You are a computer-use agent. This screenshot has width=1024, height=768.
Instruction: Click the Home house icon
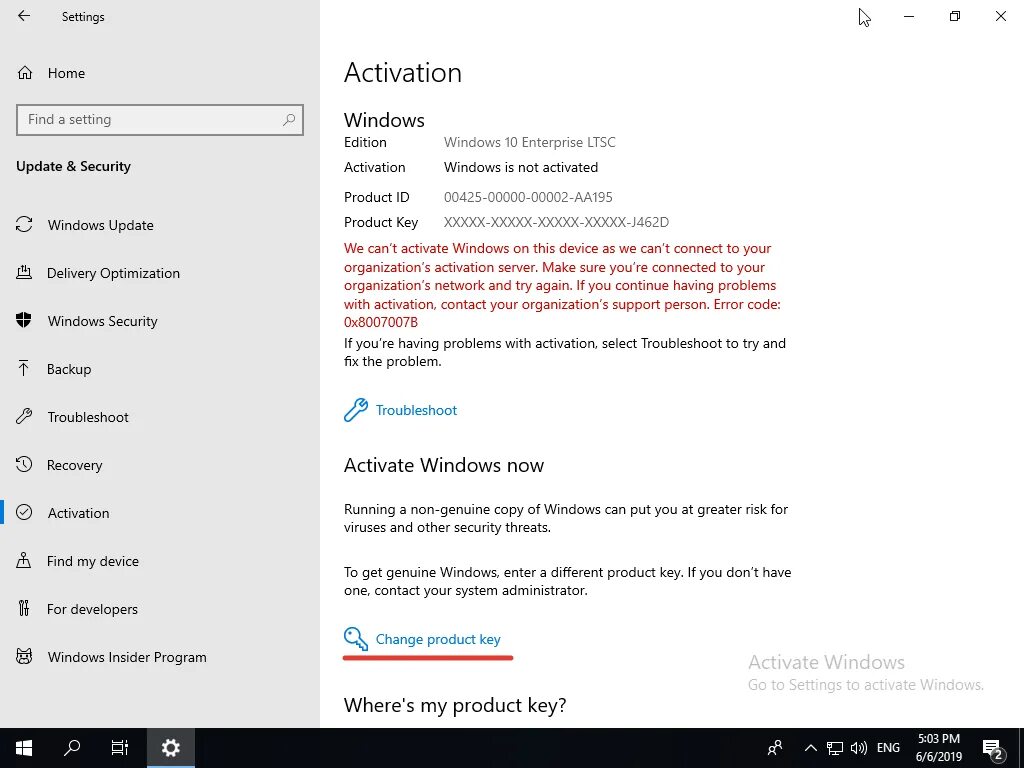tap(25, 72)
